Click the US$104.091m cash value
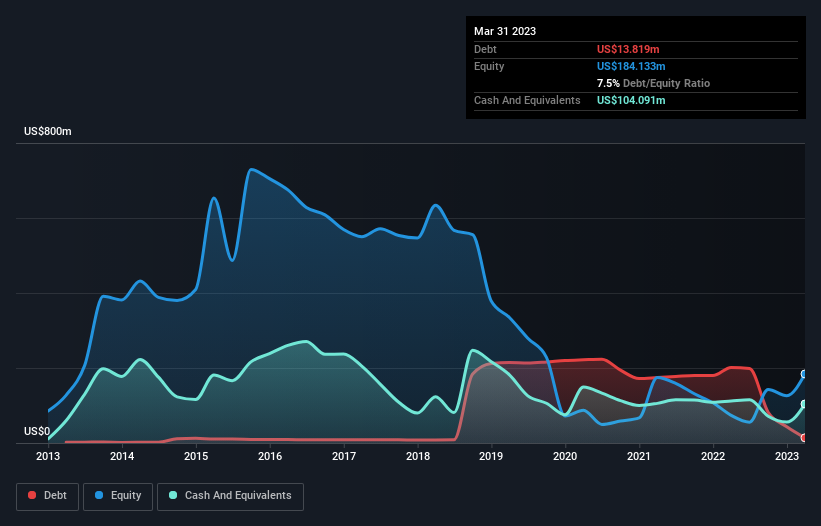This screenshot has width=821, height=526. [631, 100]
